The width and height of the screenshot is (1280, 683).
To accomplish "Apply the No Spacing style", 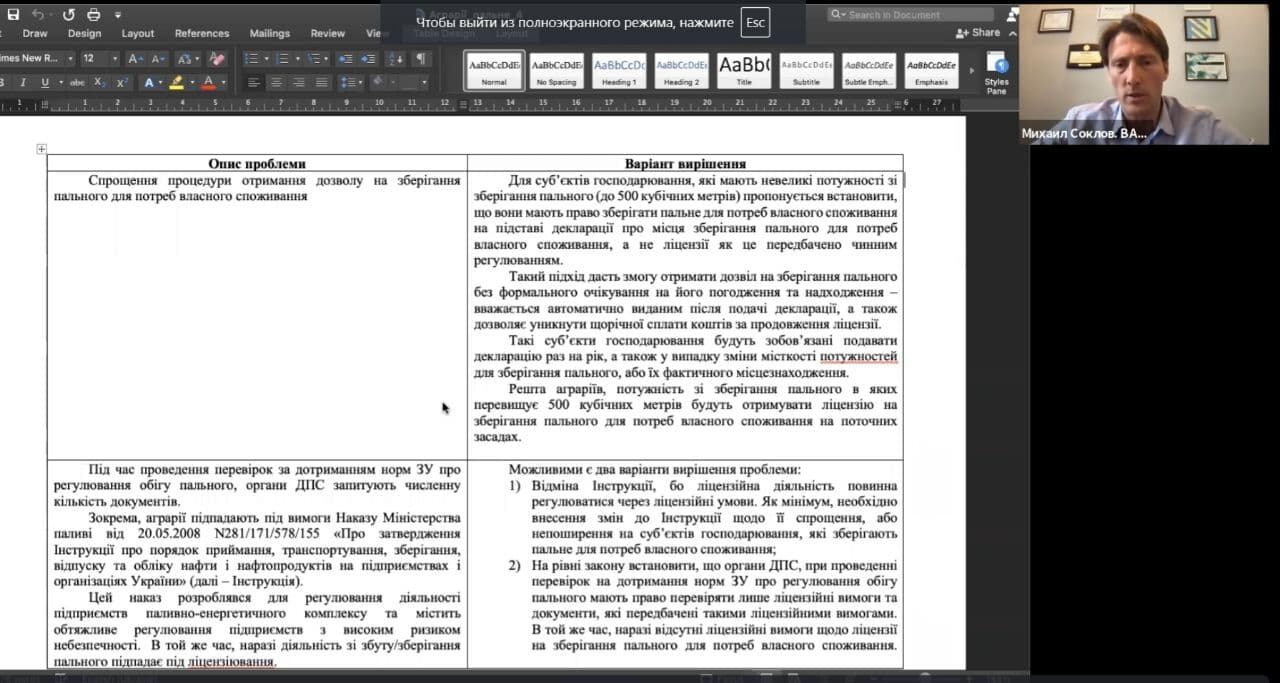I will coord(556,70).
